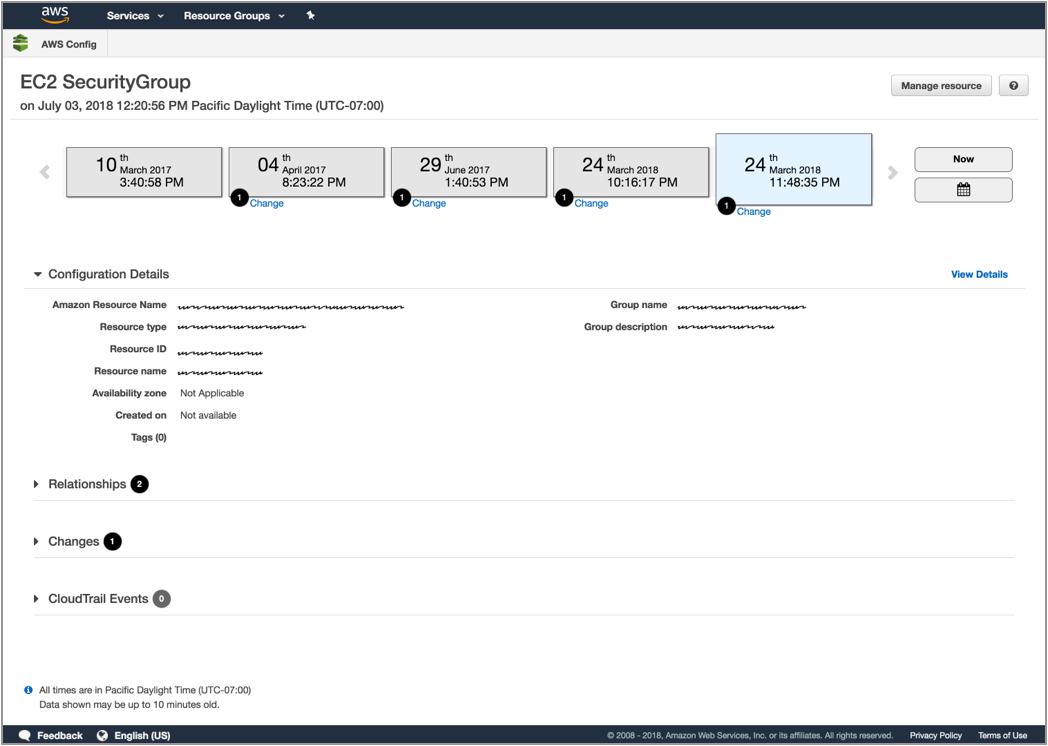Click the AWS Config service icon
The width and height of the screenshot is (1048, 746).
tap(21, 43)
